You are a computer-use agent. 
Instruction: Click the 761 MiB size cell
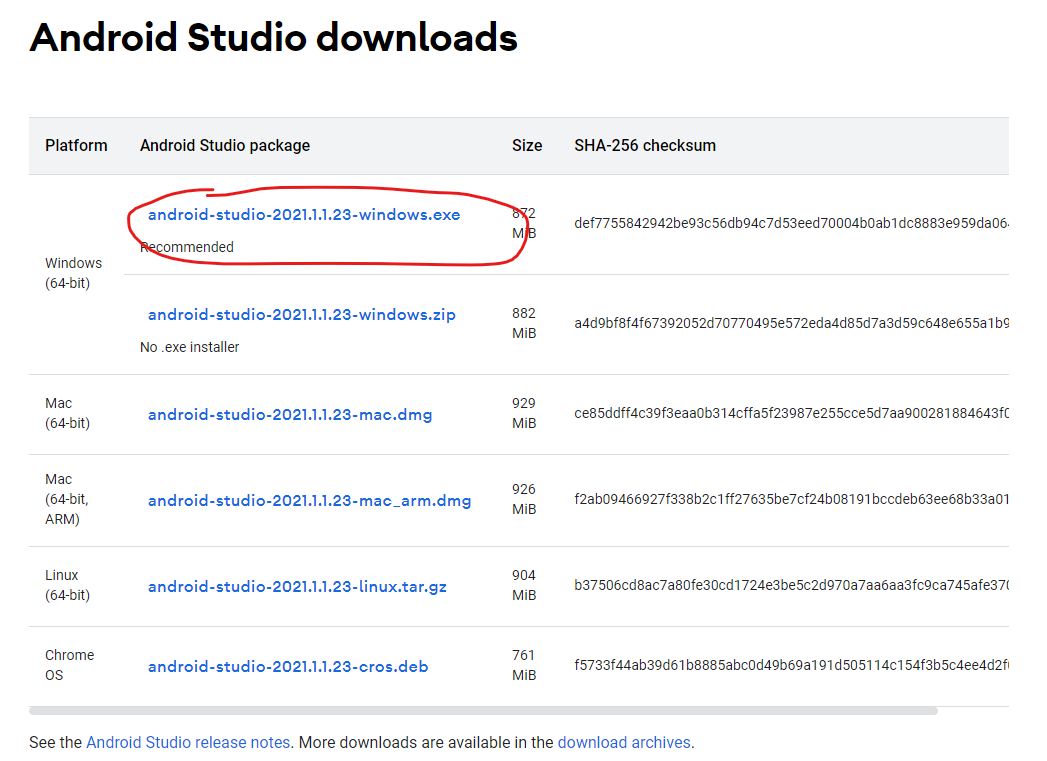click(x=524, y=665)
